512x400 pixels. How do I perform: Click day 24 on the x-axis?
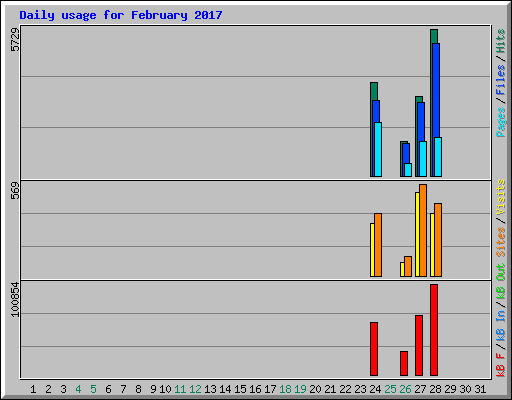click(x=375, y=389)
